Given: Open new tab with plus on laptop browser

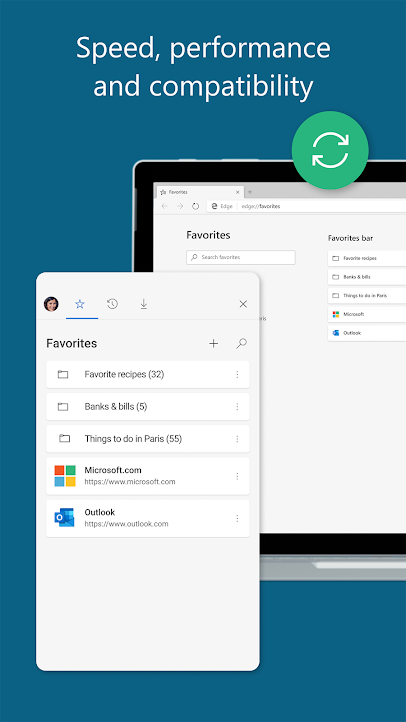Looking at the screenshot, I should click(249, 192).
